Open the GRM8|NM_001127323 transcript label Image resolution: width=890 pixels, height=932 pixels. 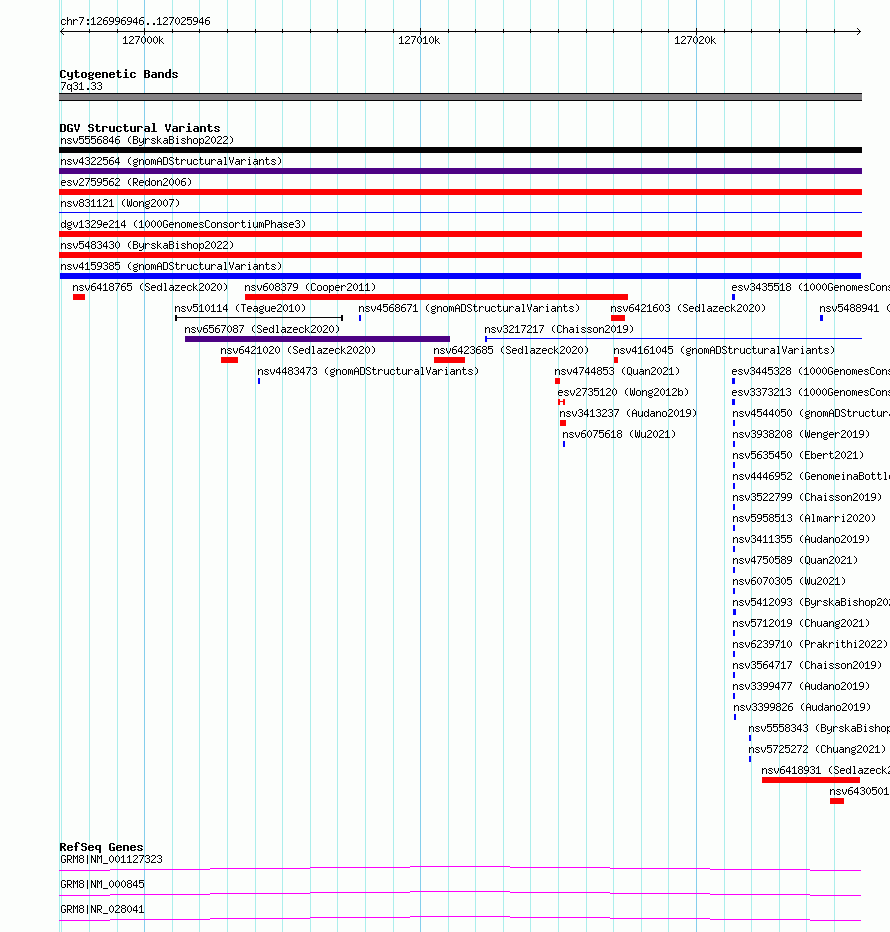point(111,859)
